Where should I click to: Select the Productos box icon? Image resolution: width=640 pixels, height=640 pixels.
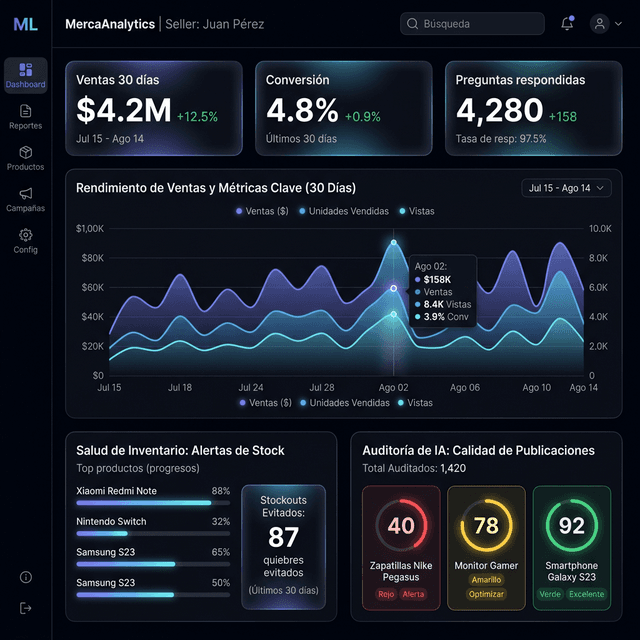pyautogui.click(x=26, y=152)
